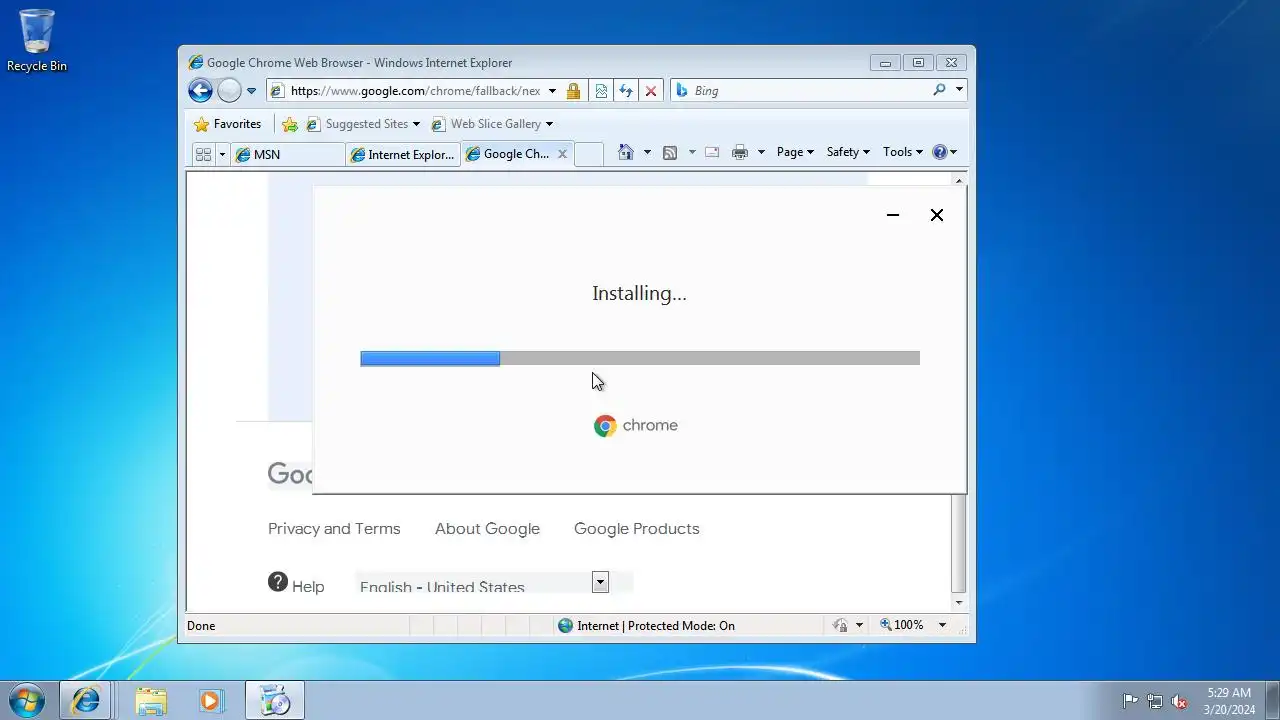The height and width of the screenshot is (720, 1280).
Task: Toggle Compatibility View icon in address bar
Action: pos(601,91)
